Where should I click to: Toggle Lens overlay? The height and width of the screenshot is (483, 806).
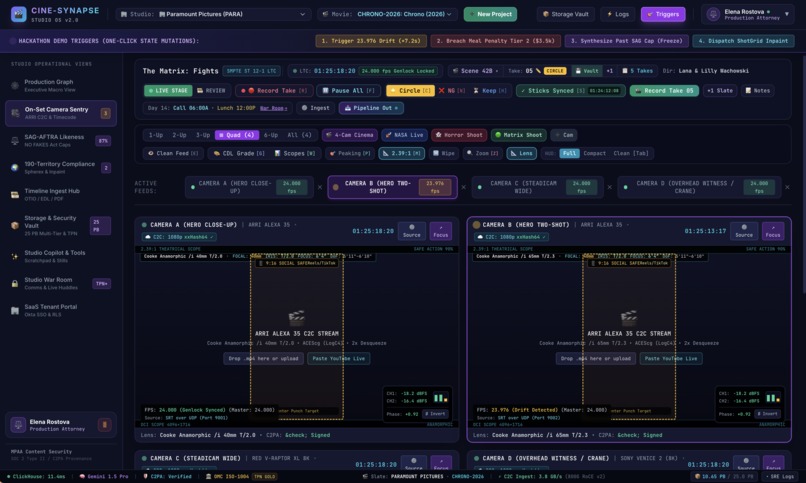[521, 153]
